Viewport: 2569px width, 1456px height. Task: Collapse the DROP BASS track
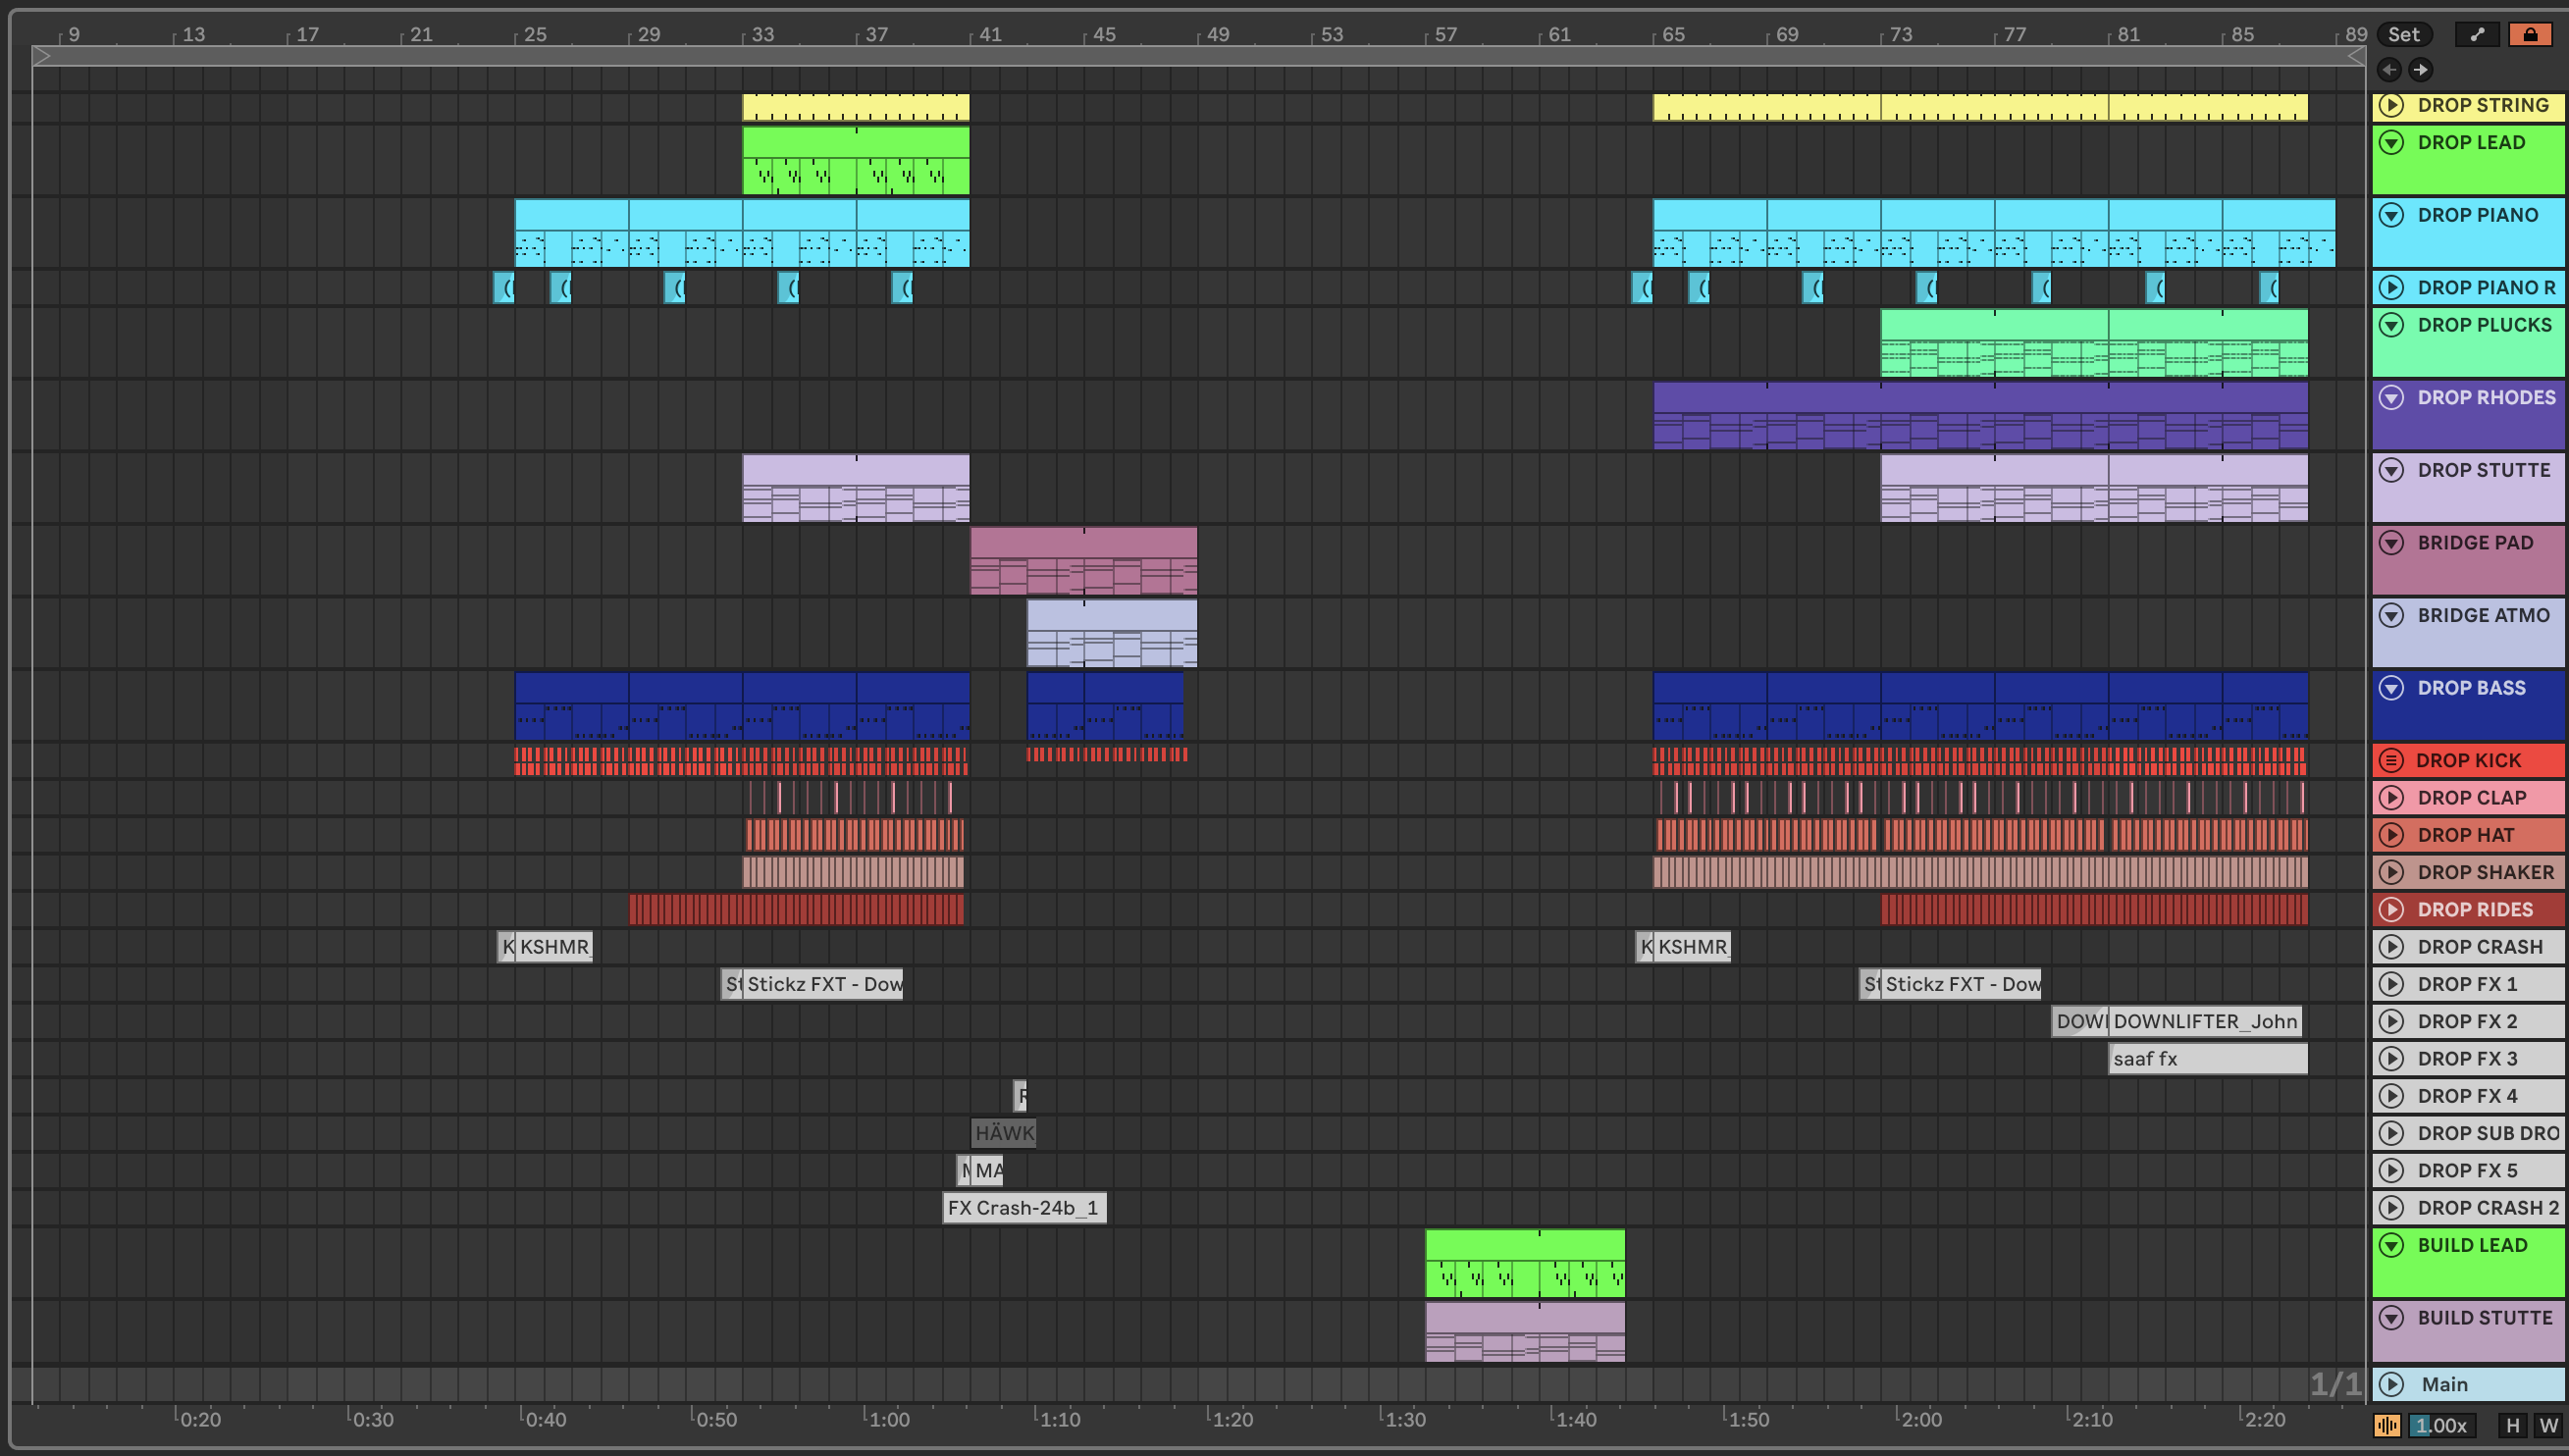coord(2391,688)
